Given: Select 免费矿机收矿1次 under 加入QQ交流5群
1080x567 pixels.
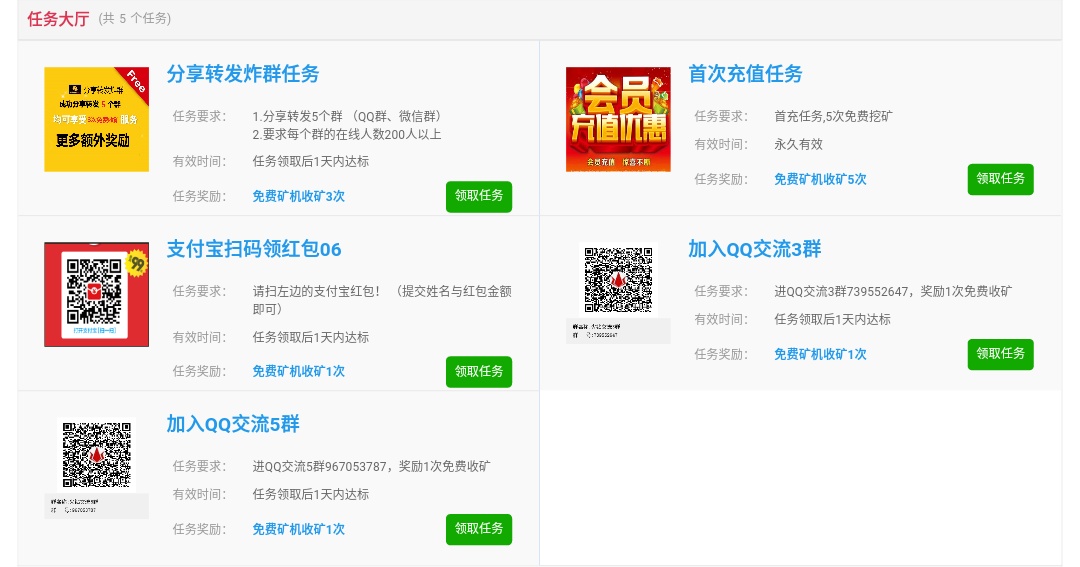Looking at the screenshot, I should coord(298,529).
